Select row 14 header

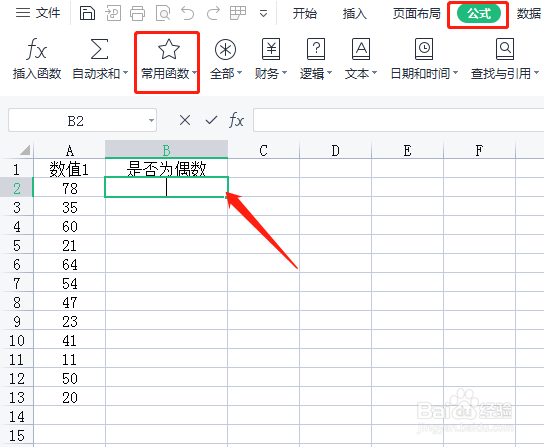17,416
